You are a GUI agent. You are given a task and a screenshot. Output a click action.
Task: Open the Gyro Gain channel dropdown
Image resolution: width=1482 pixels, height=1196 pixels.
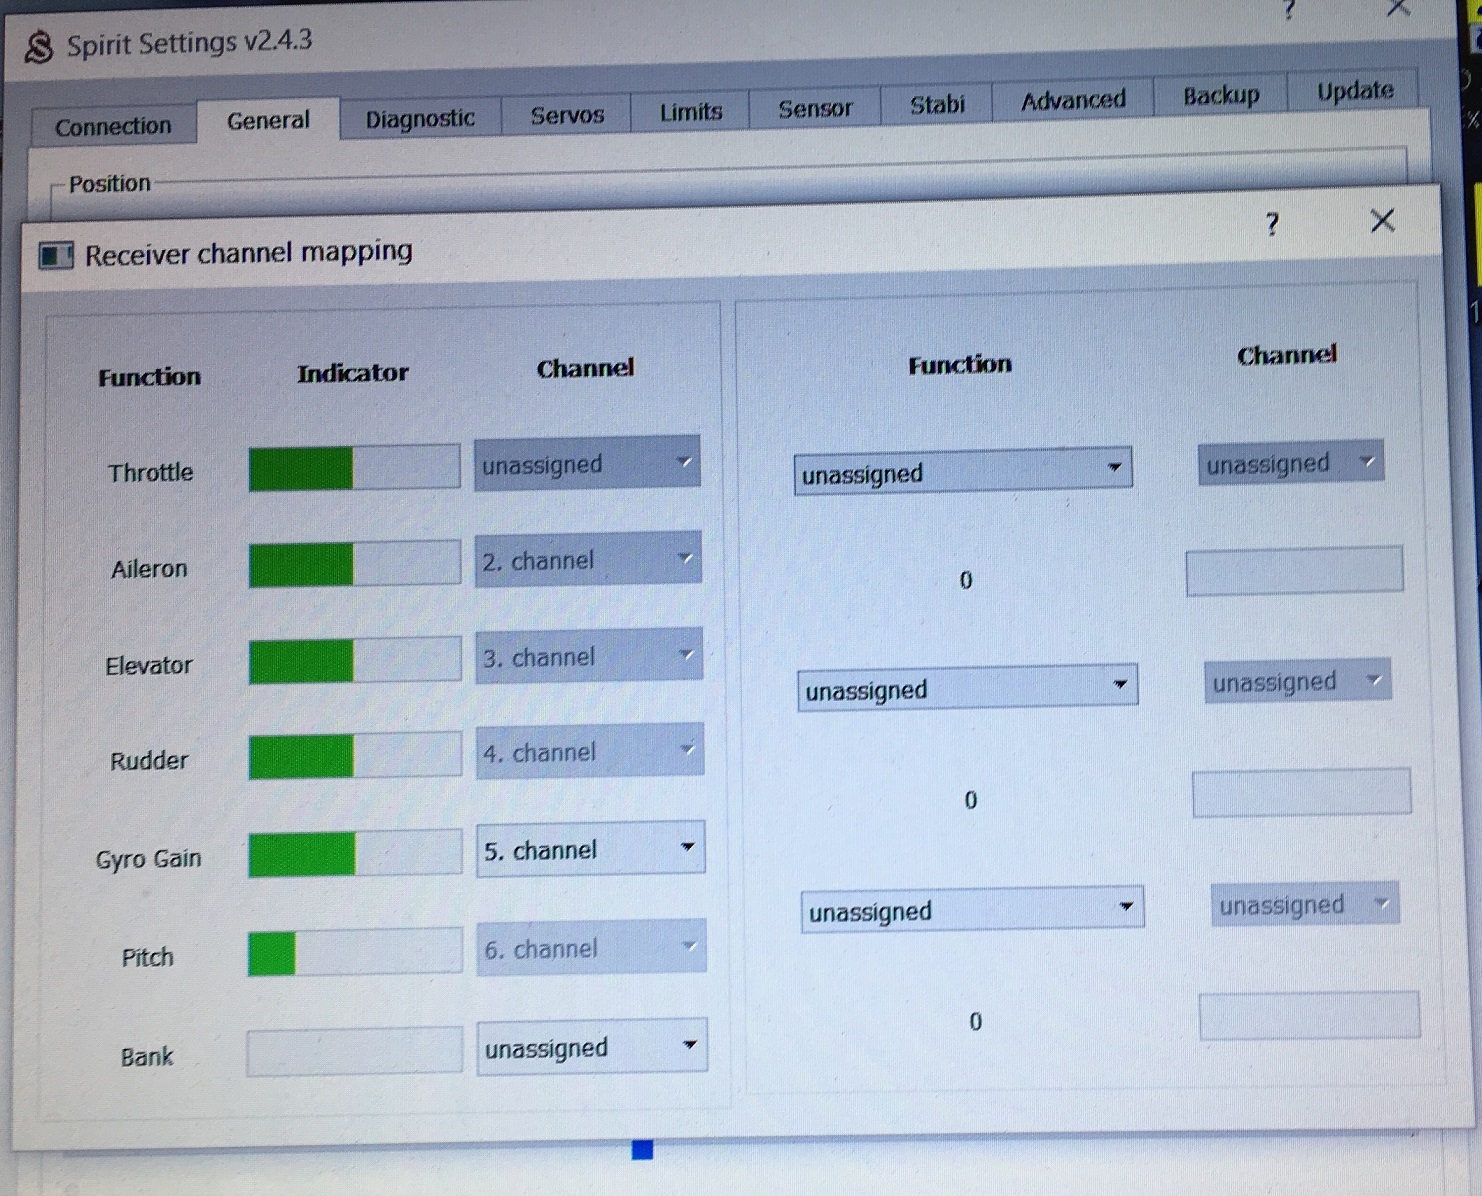pos(590,850)
